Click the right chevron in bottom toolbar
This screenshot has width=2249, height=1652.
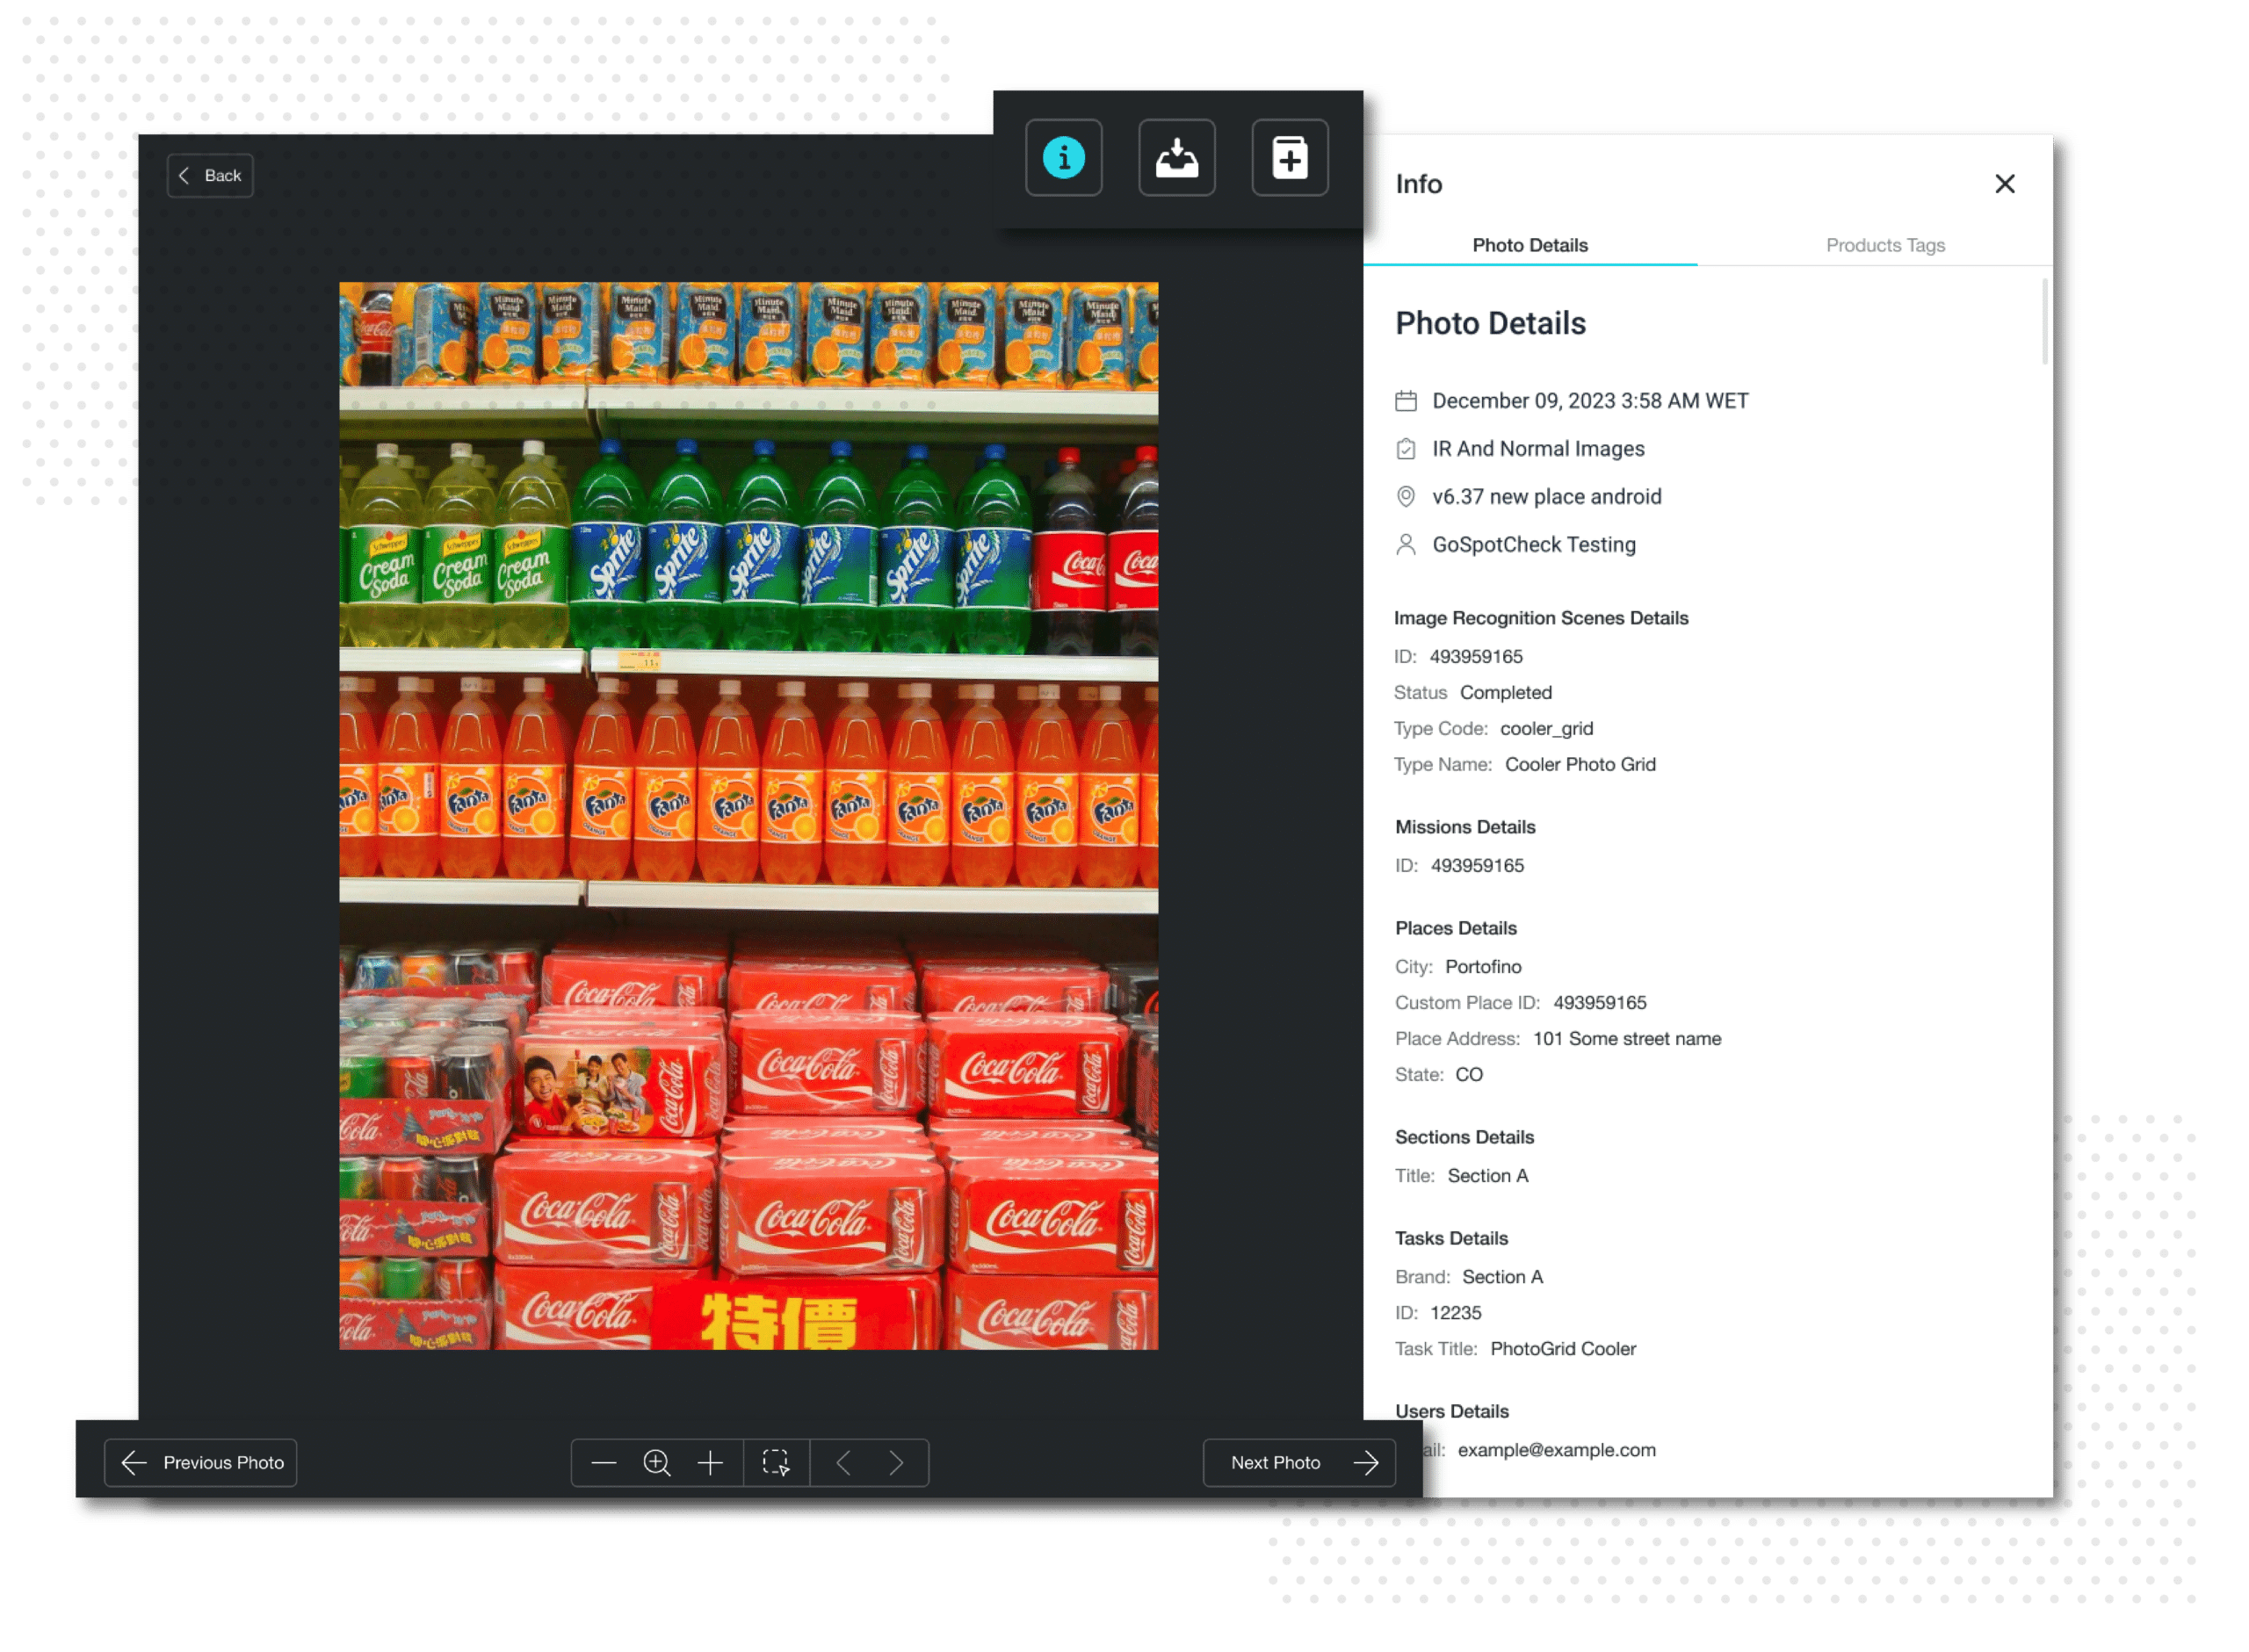coord(895,1463)
